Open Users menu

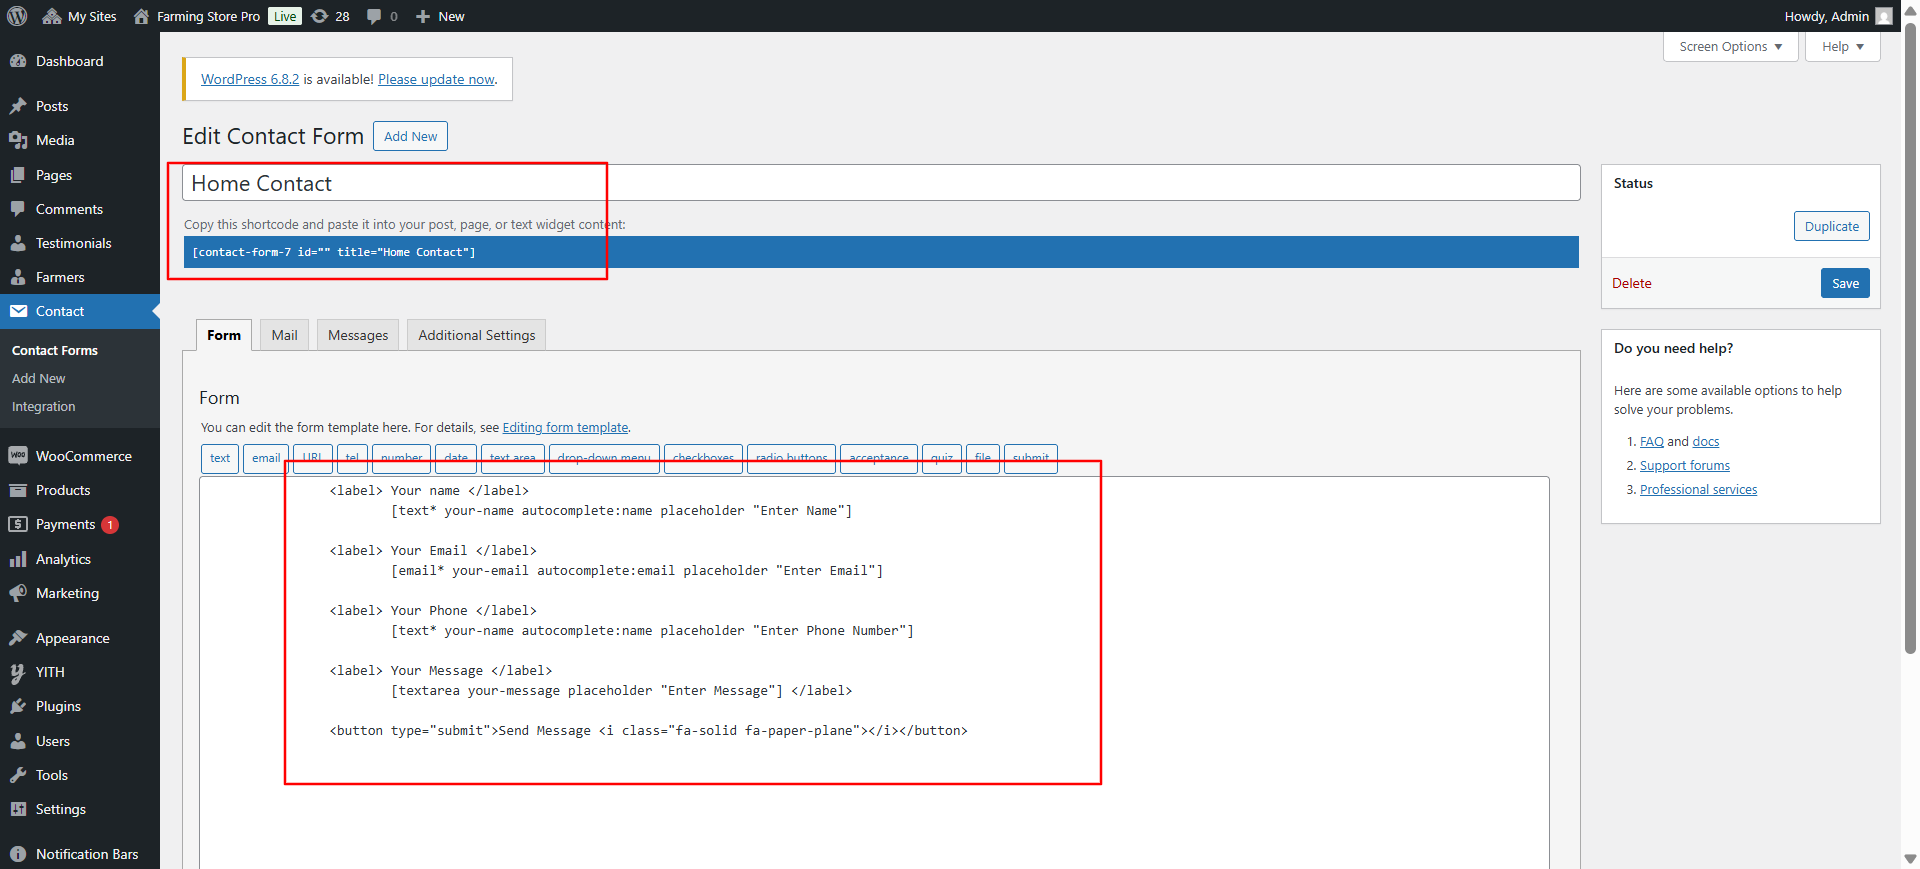80,741
